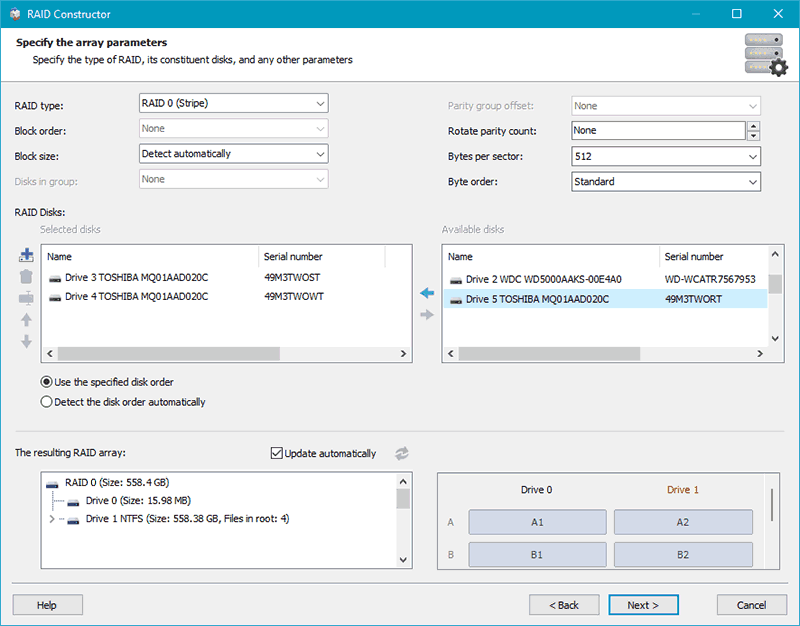This screenshot has height=626, width=800.
Task: Open the Bytes per sector dropdown
Action: pyautogui.click(x=666, y=156)
